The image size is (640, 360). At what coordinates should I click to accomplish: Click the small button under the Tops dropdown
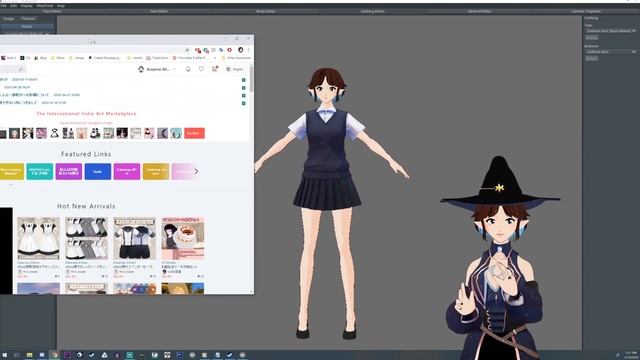591,38
